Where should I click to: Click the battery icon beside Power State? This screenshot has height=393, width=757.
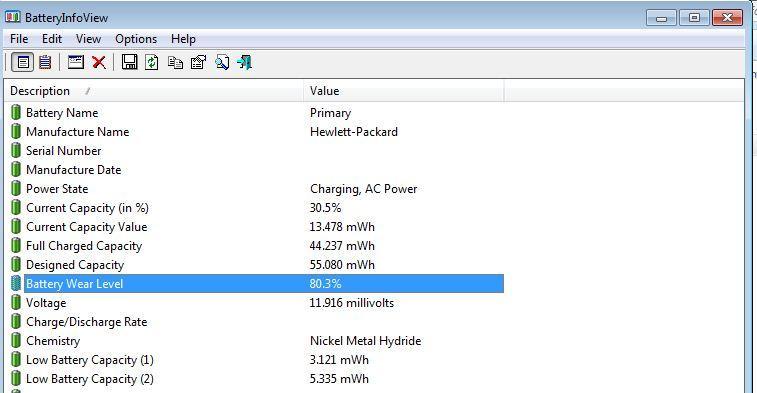(16, 189)
